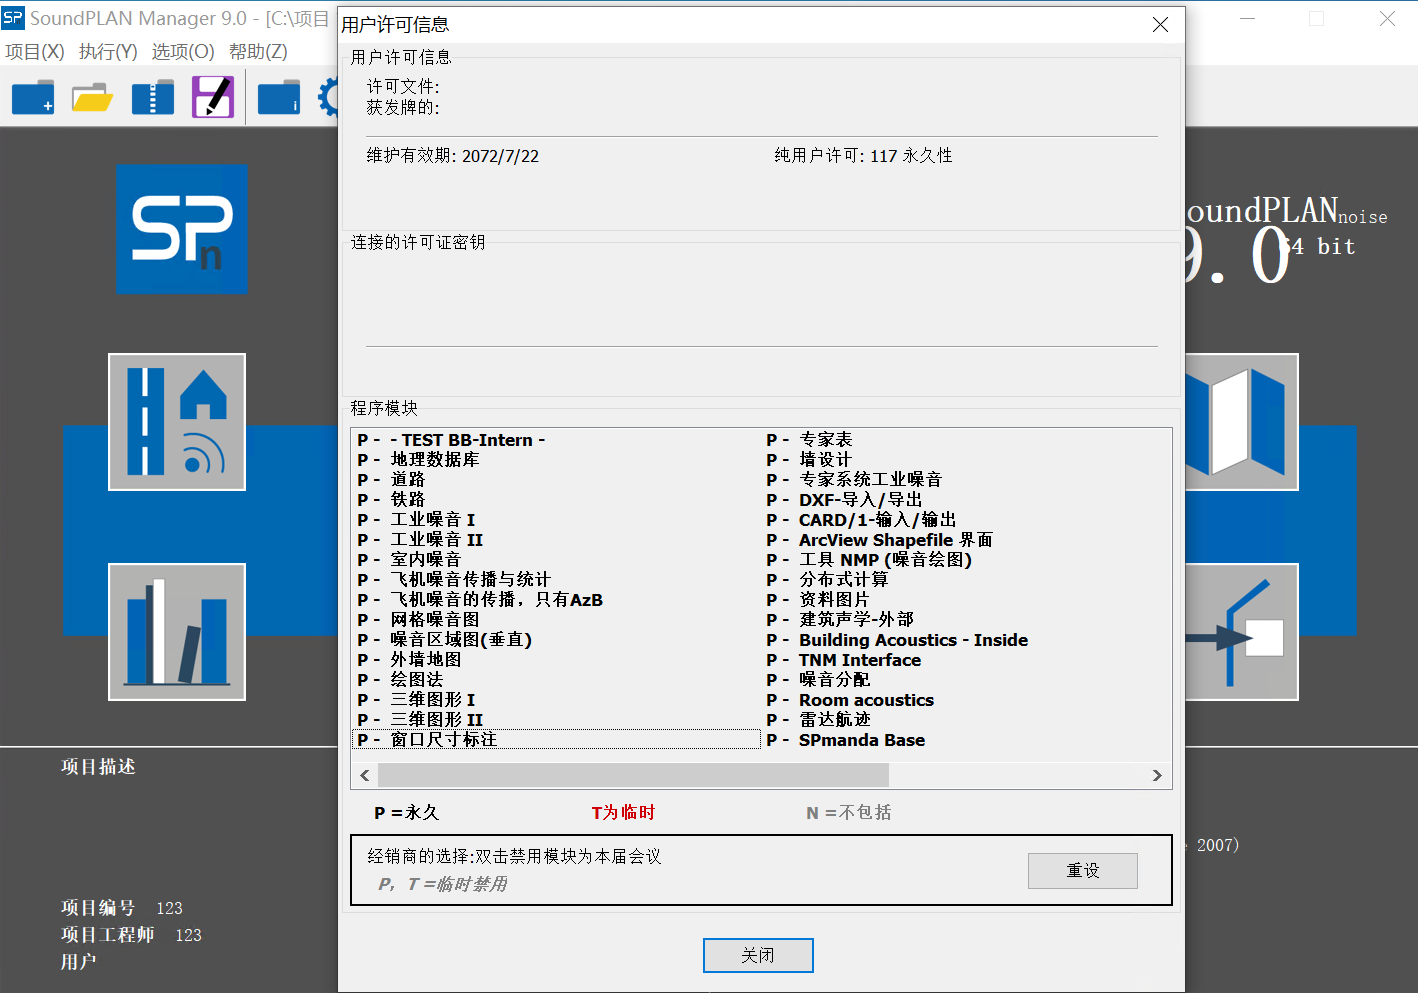Click the project info folder icon
Screen dimensions: 1418x993
coord(279,98)
